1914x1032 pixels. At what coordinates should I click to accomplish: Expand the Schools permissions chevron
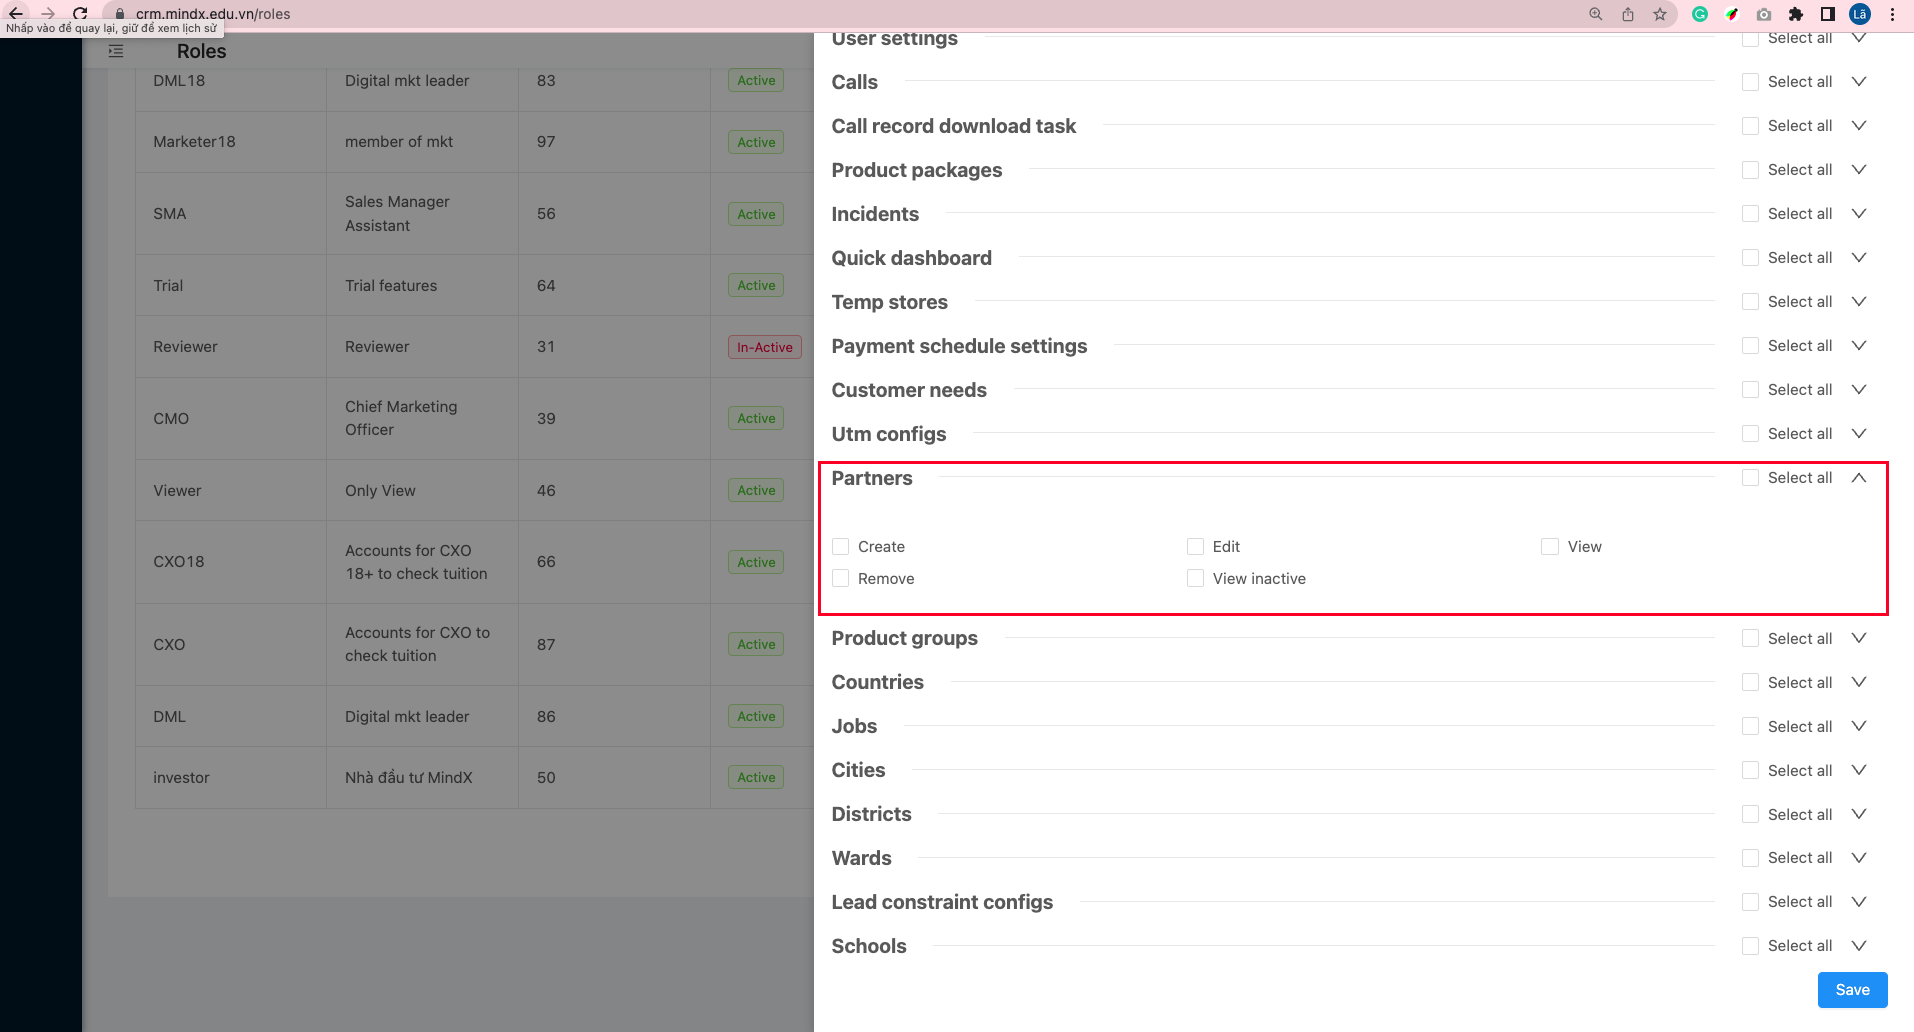coord(1859,946)
